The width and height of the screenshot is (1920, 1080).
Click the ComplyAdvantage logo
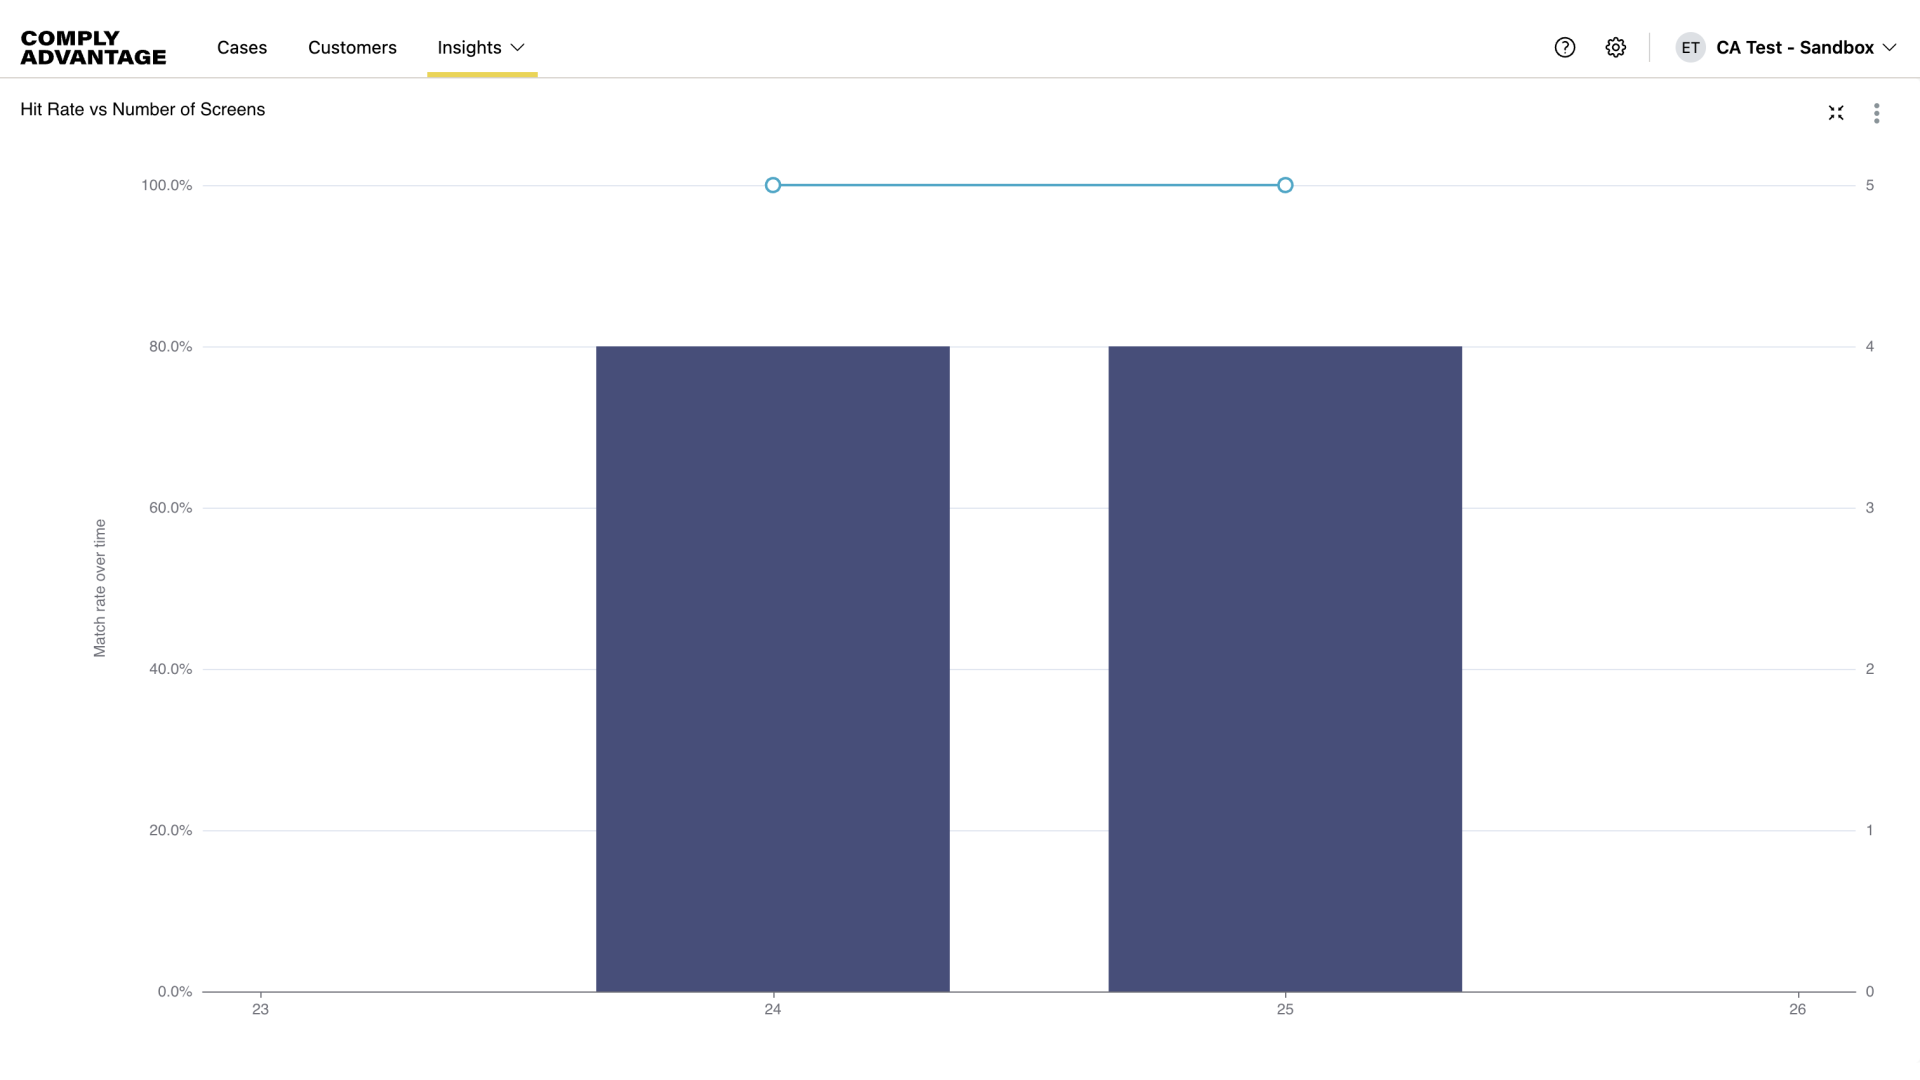(x=93, y=47)
